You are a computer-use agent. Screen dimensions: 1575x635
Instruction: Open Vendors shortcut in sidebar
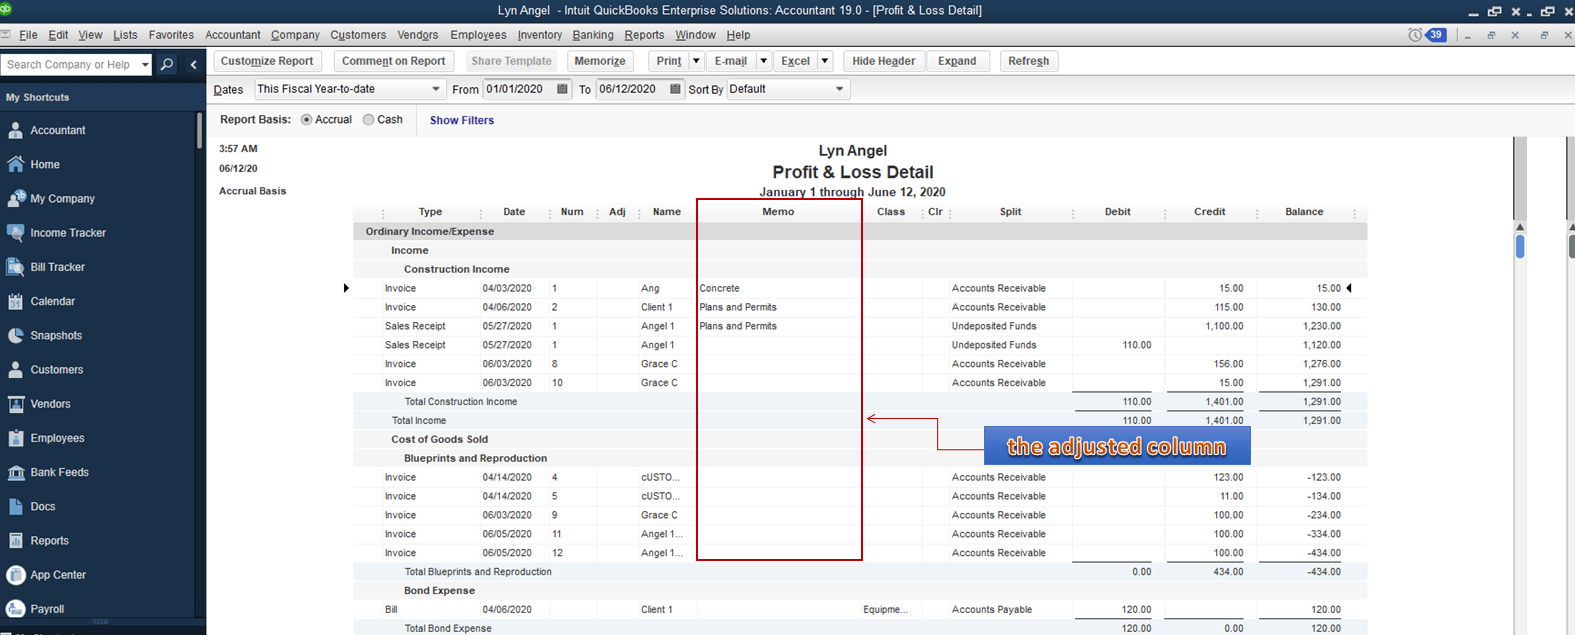click(x=50, y=404)
